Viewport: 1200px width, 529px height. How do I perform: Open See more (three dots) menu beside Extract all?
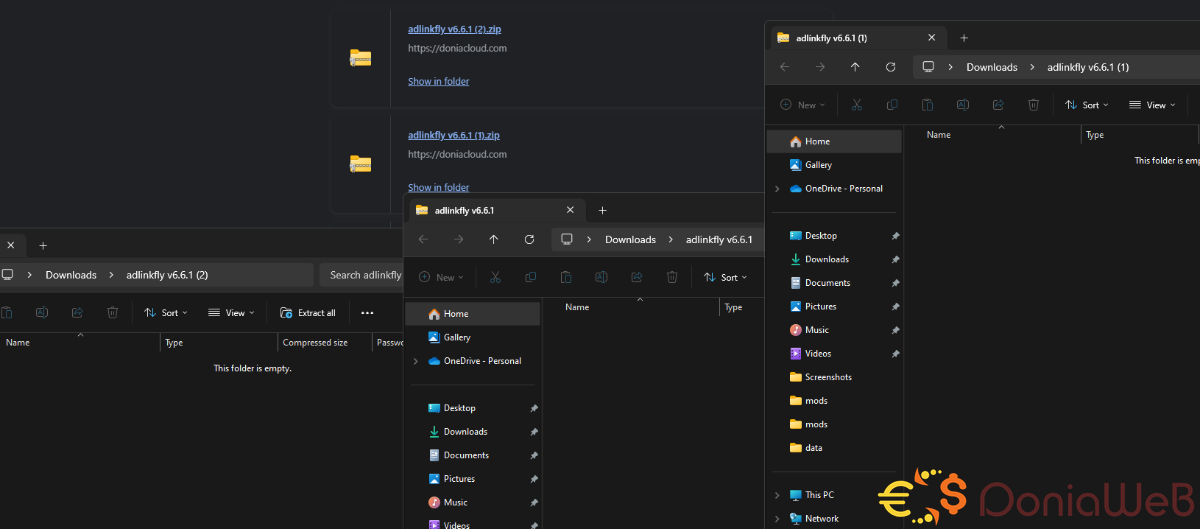pos(367,313)
